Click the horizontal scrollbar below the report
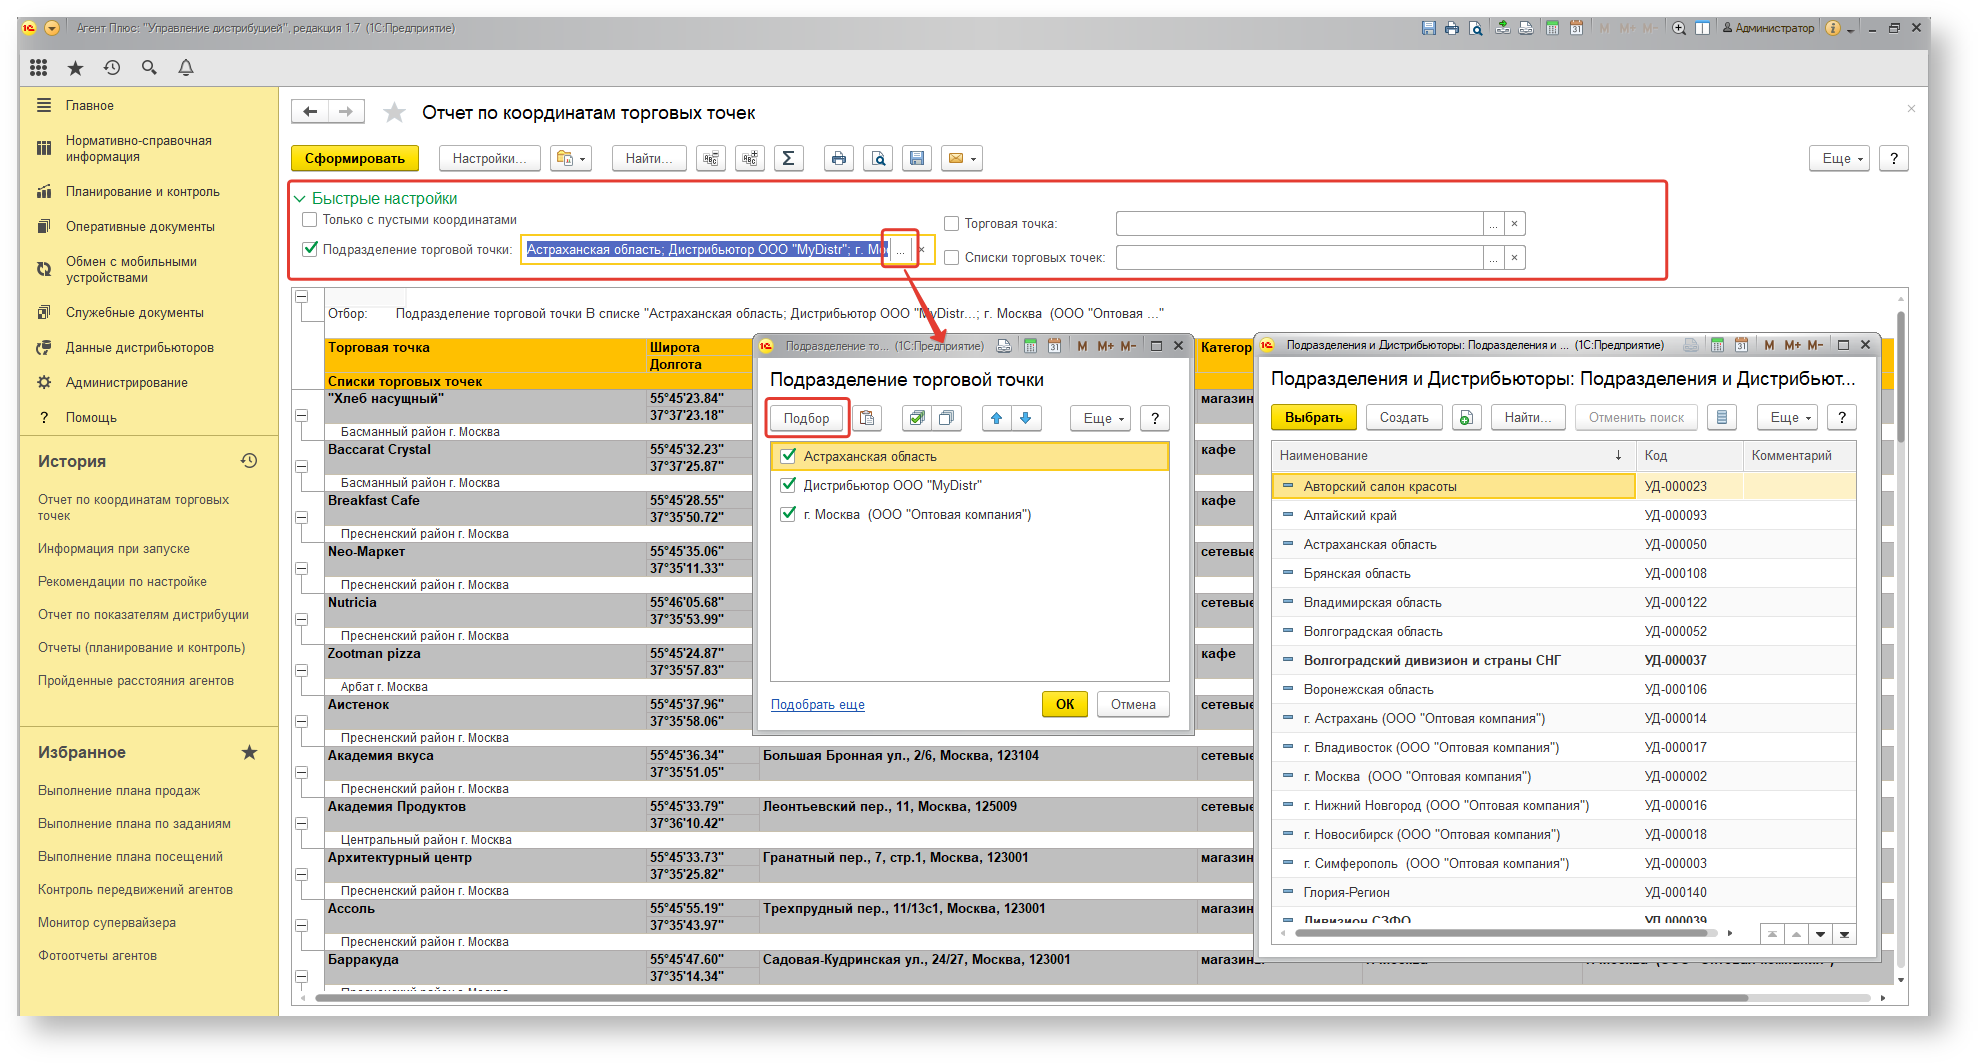The image size is (1979, 1064). pos(1030,997)
